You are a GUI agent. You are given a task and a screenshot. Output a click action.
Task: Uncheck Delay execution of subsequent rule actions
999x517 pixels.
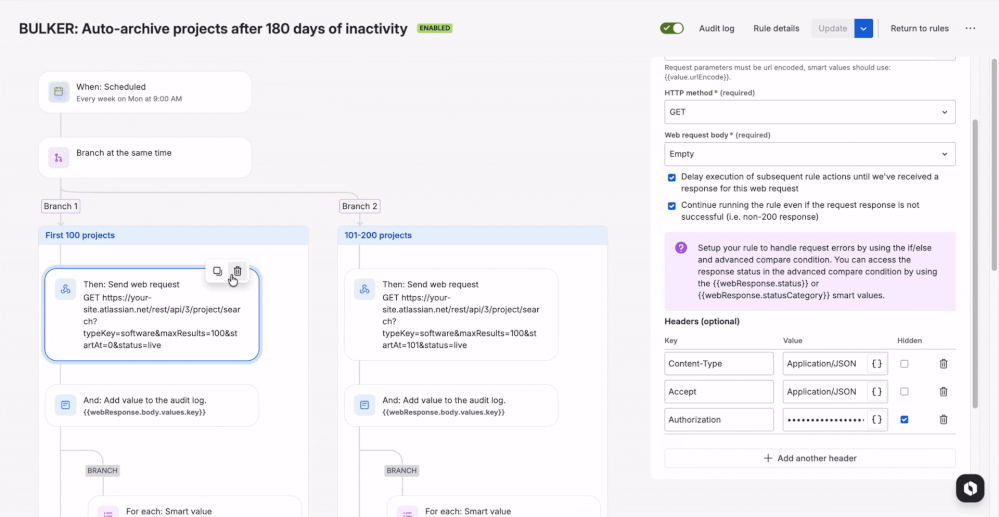(672, 177)
